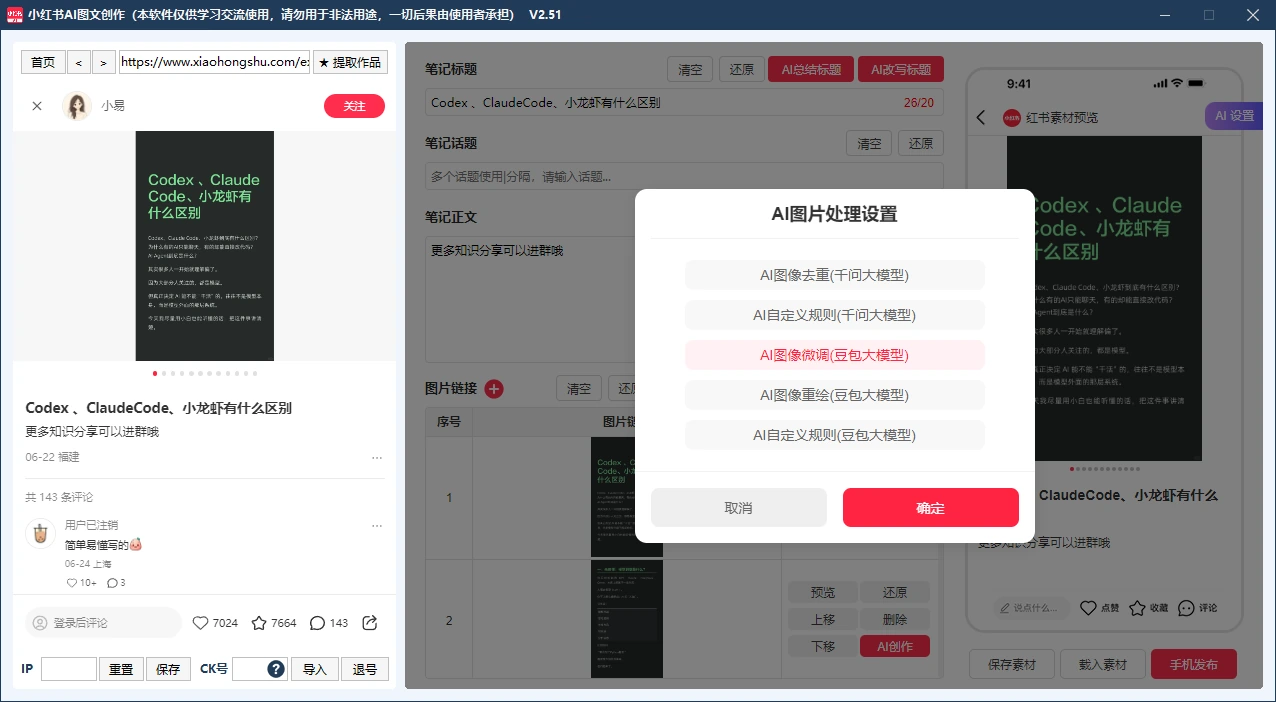Click 还原 button in row 2
This screenshot has width=1276, height=702.
pyautogui.click(x=895, y=592)
